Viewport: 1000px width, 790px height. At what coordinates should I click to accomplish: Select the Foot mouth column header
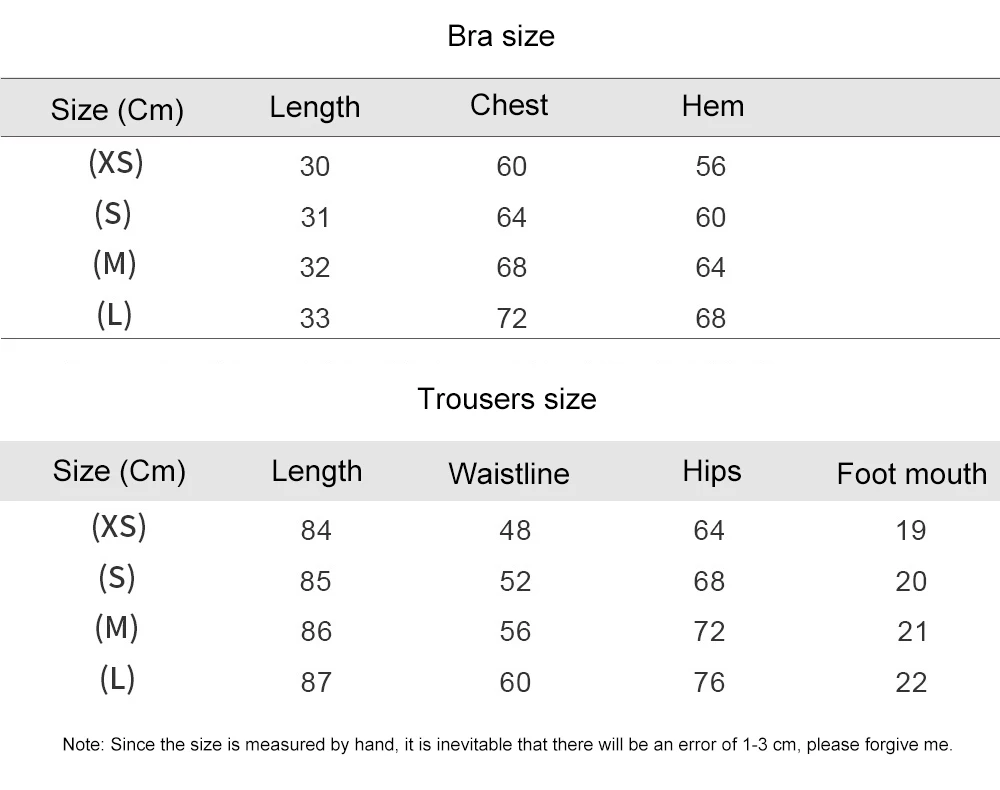pyautogui.click(x=911, y=473)
